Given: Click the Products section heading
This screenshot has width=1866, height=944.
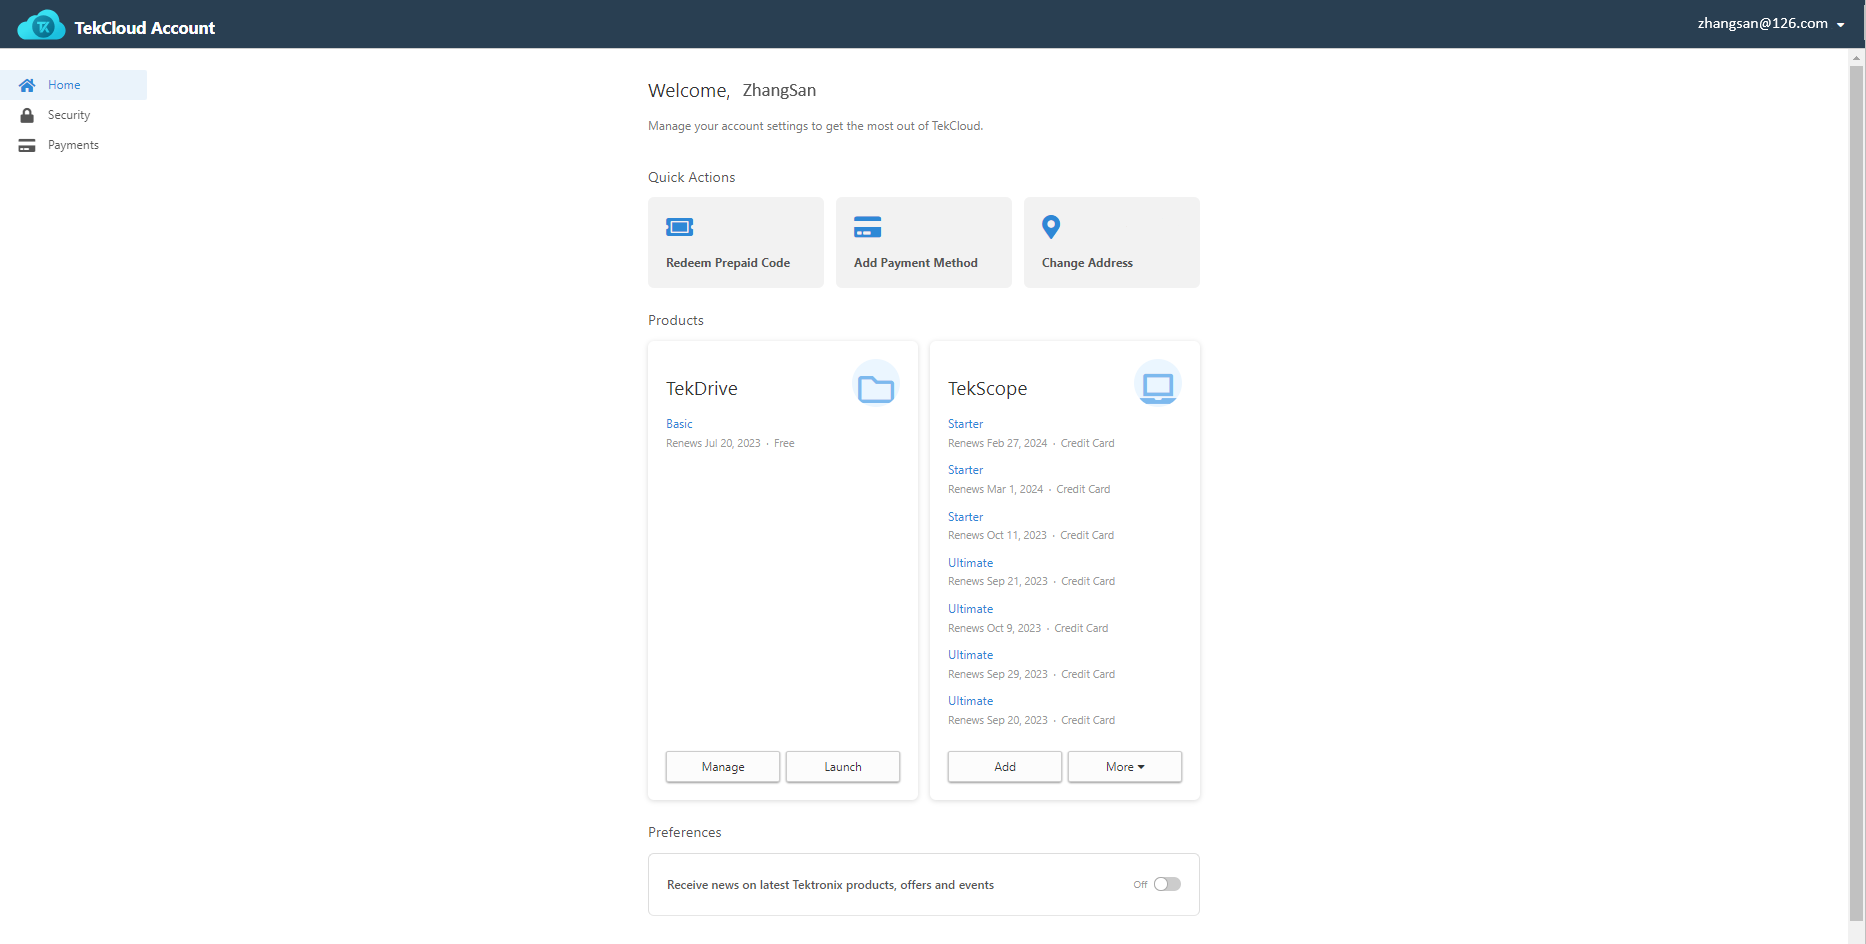Looking at the screenshot, I should coord(676,320).
